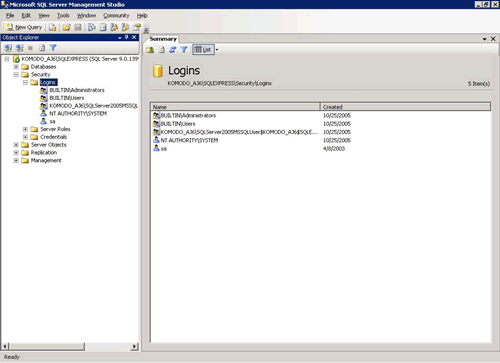Click Disconnect icon in Object Explorer toolbar
This screenshot has height=363, width=500.
tap(20, 48)
